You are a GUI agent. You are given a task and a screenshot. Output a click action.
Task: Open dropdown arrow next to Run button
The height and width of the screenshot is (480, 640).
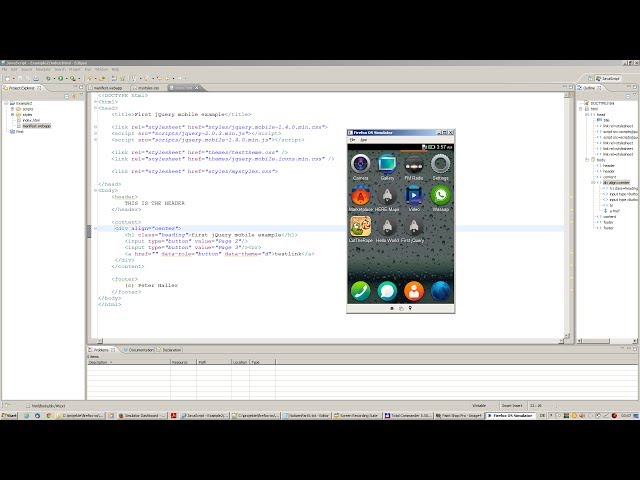pos(66,78)
